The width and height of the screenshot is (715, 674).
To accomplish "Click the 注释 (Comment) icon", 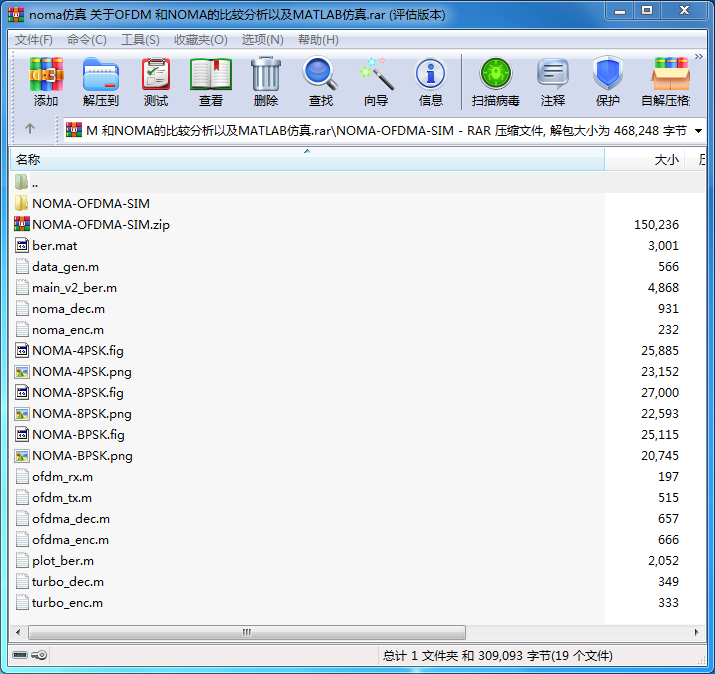I will (553, 74).
